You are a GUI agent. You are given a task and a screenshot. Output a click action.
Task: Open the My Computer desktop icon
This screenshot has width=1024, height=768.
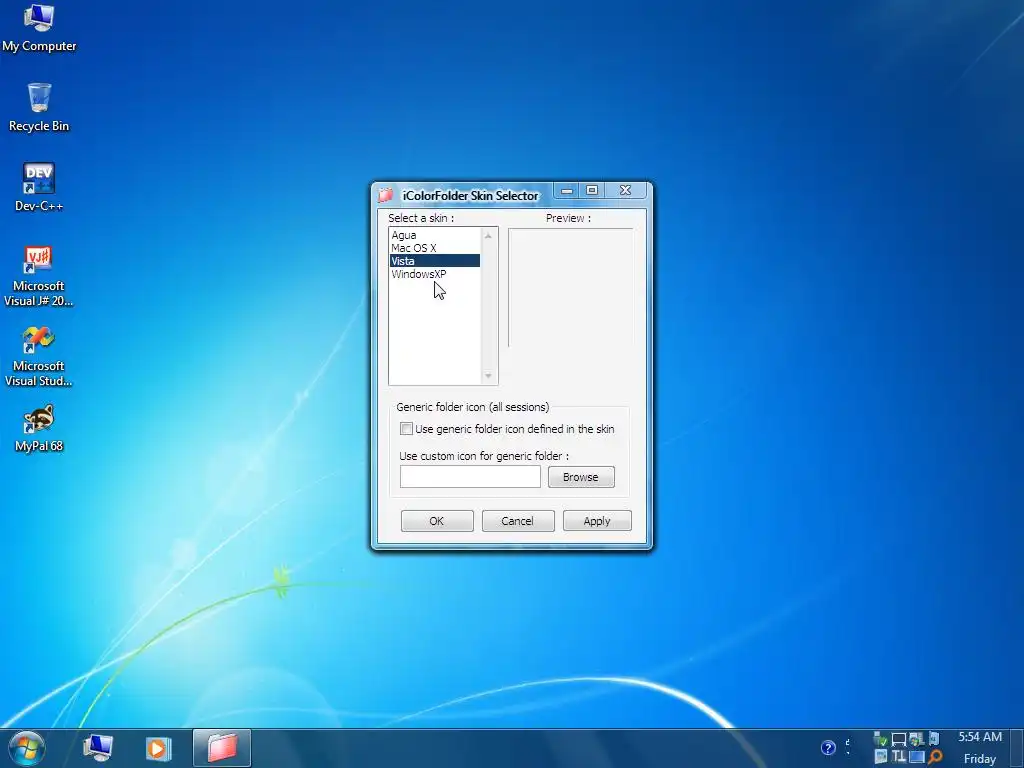tap(39, 27)
